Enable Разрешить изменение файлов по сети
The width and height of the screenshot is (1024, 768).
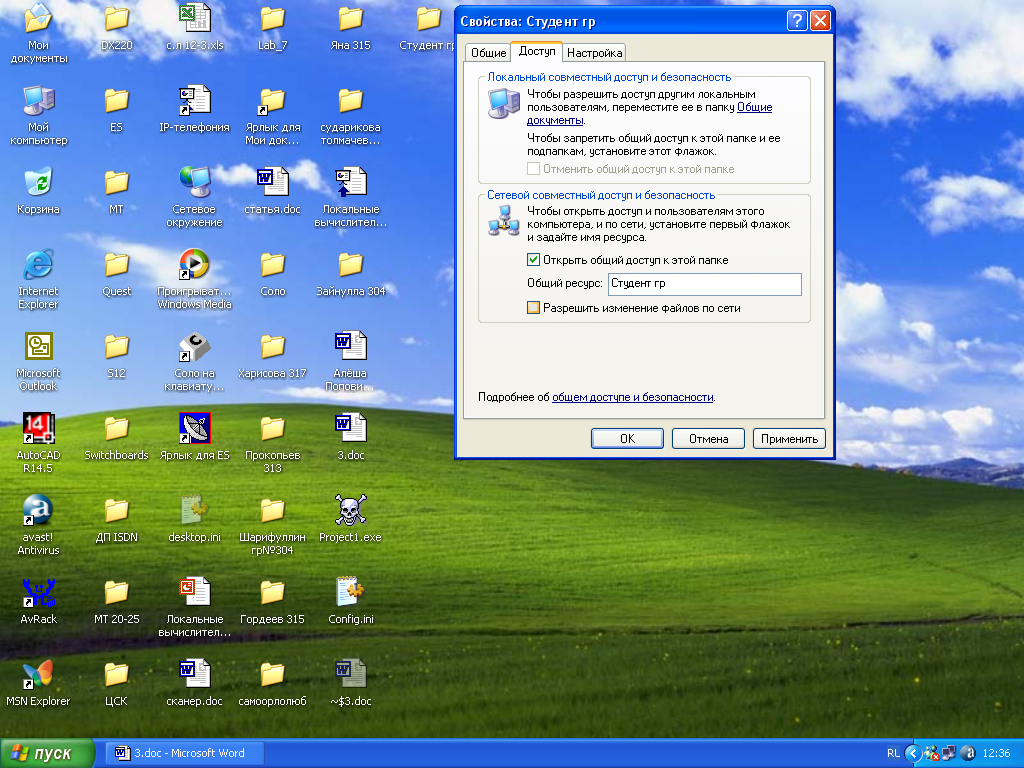click(534, 308)
